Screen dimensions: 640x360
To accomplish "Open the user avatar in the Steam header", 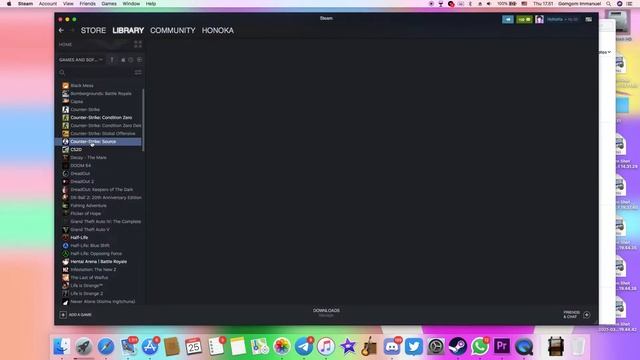I will (x=539, y=19).
